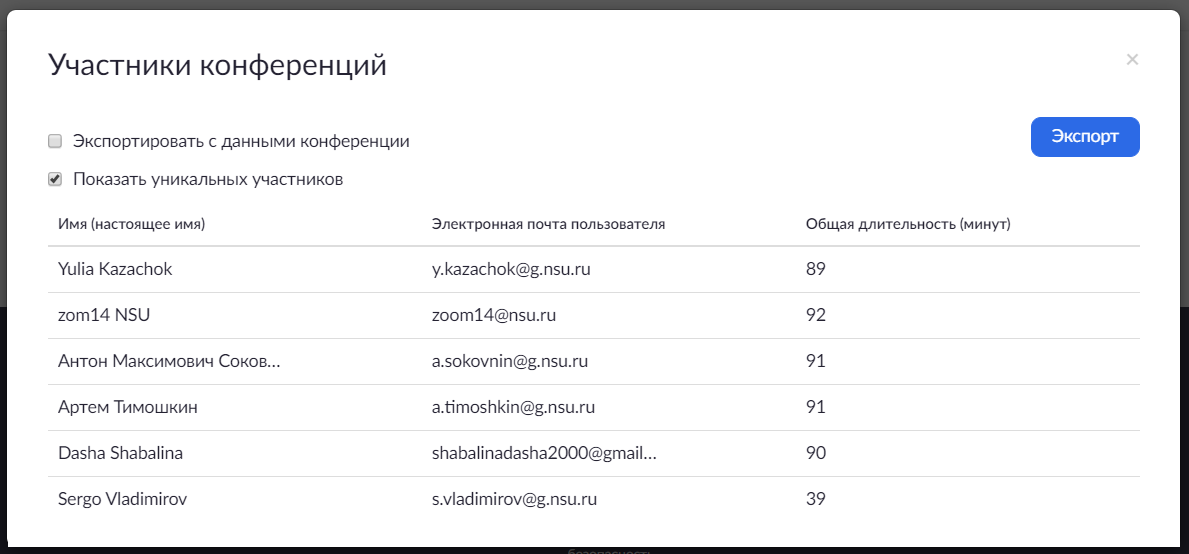Uncheck the show unique participants checkbox
Image resolution: width=1189 pixels, height=554 pixels.
click(56, 180)
